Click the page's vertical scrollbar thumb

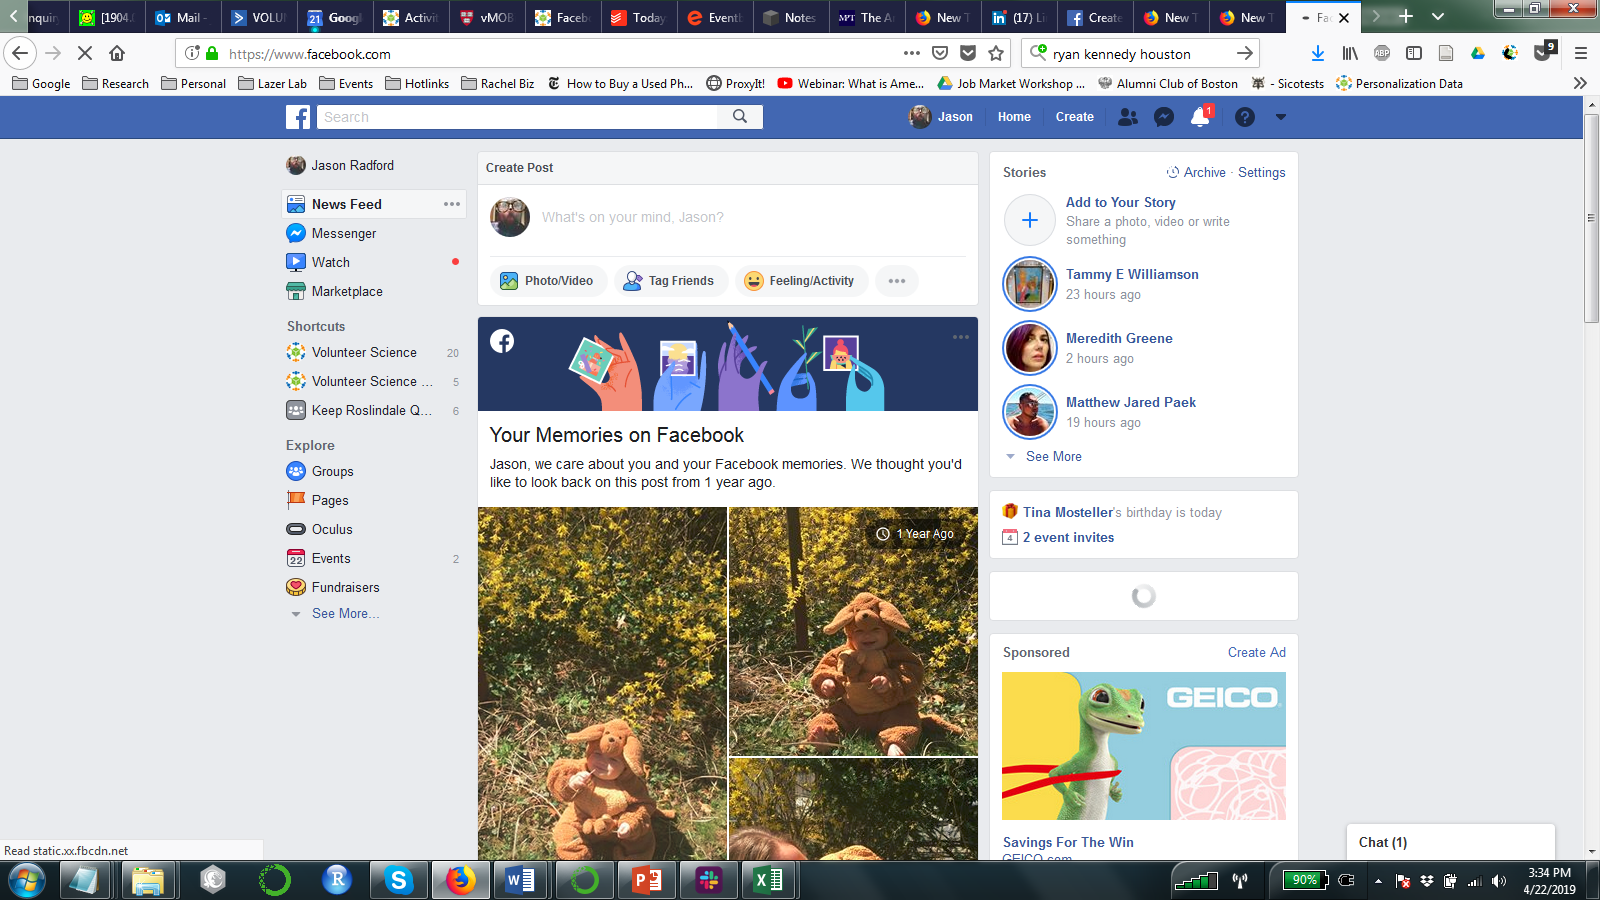(x=1591, y=220)
